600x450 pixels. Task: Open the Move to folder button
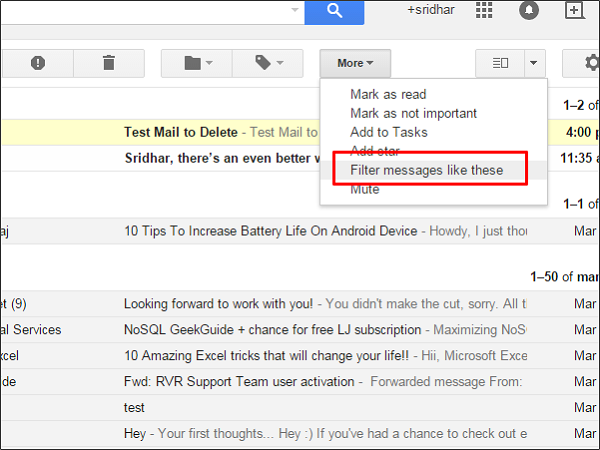click(197, 63)
